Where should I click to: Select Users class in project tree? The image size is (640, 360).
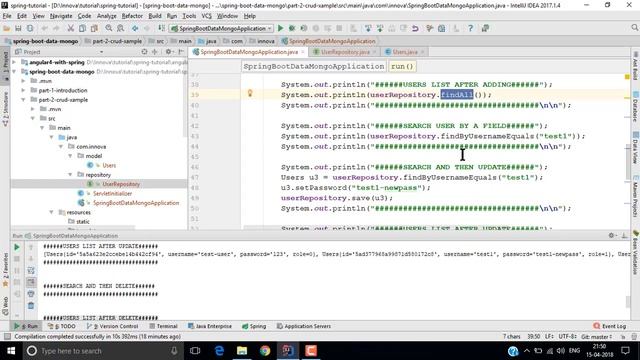pyautogui.click(x=109, y=165)
